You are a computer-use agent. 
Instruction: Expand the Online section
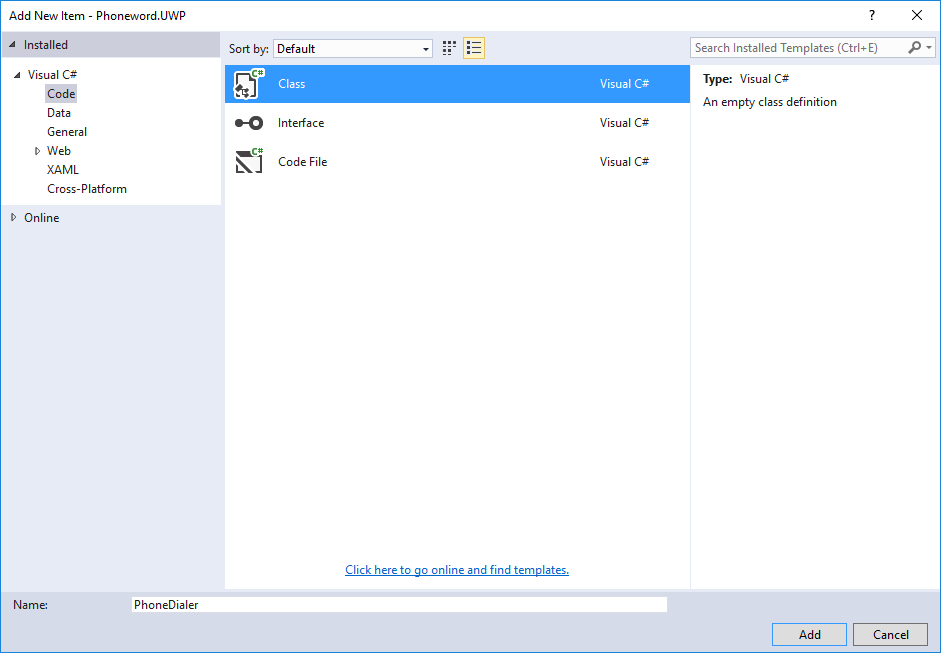[14, 217]
